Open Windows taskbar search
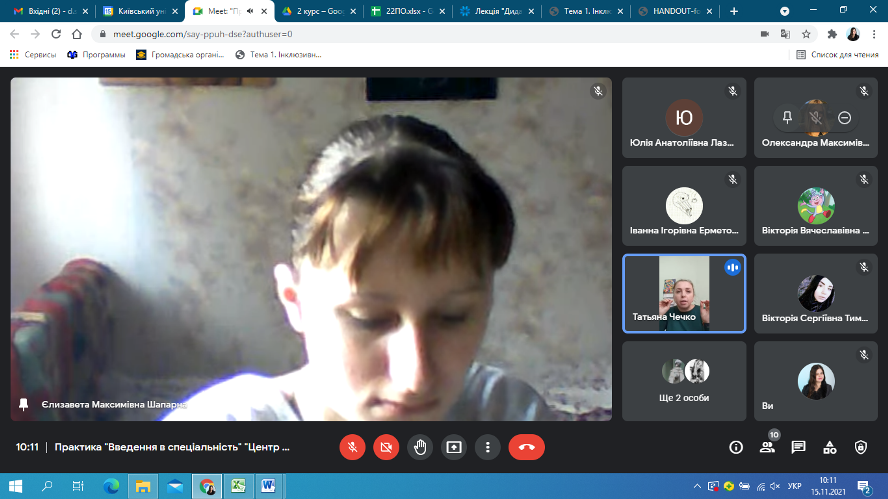Viewport: 888px width, 499px height. pos(47,486)
